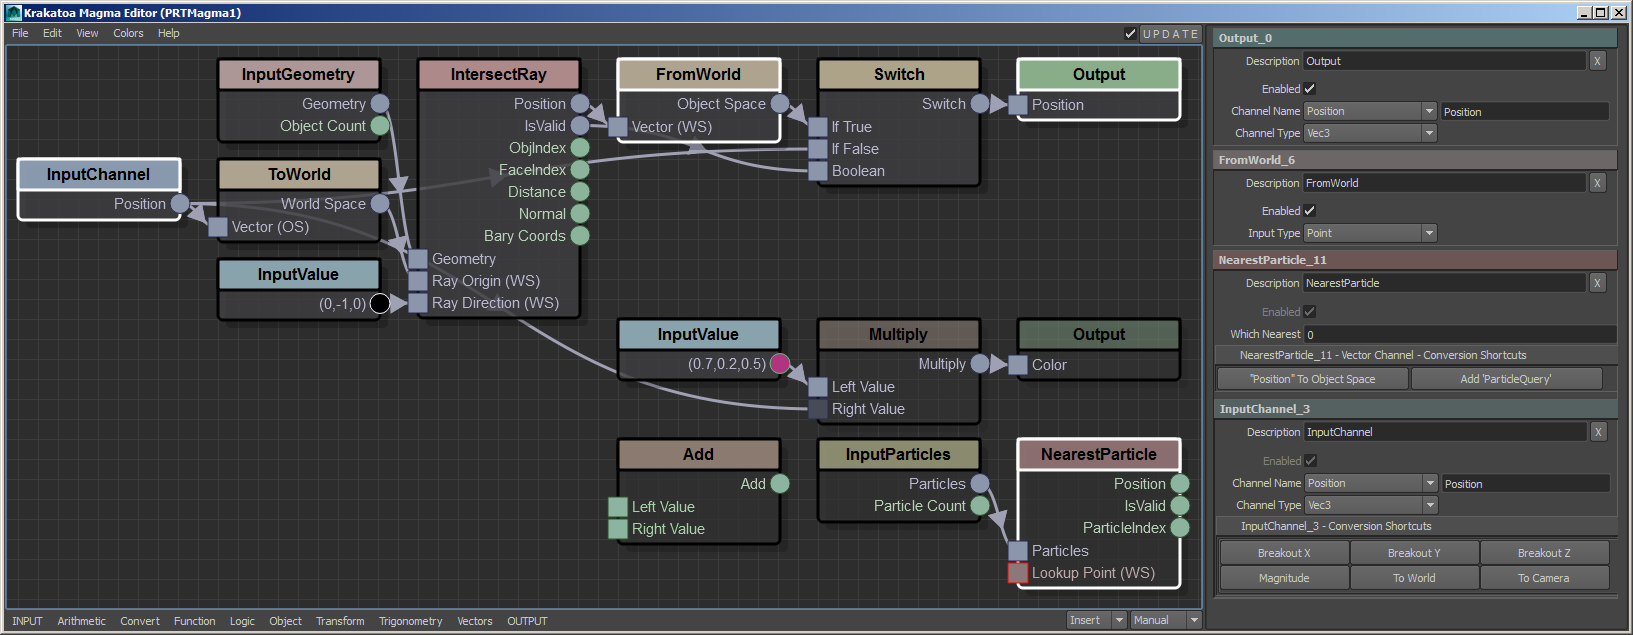Click the If False input socket
The height and width of the screenshot is (635, 1633).
click(818, 149)
